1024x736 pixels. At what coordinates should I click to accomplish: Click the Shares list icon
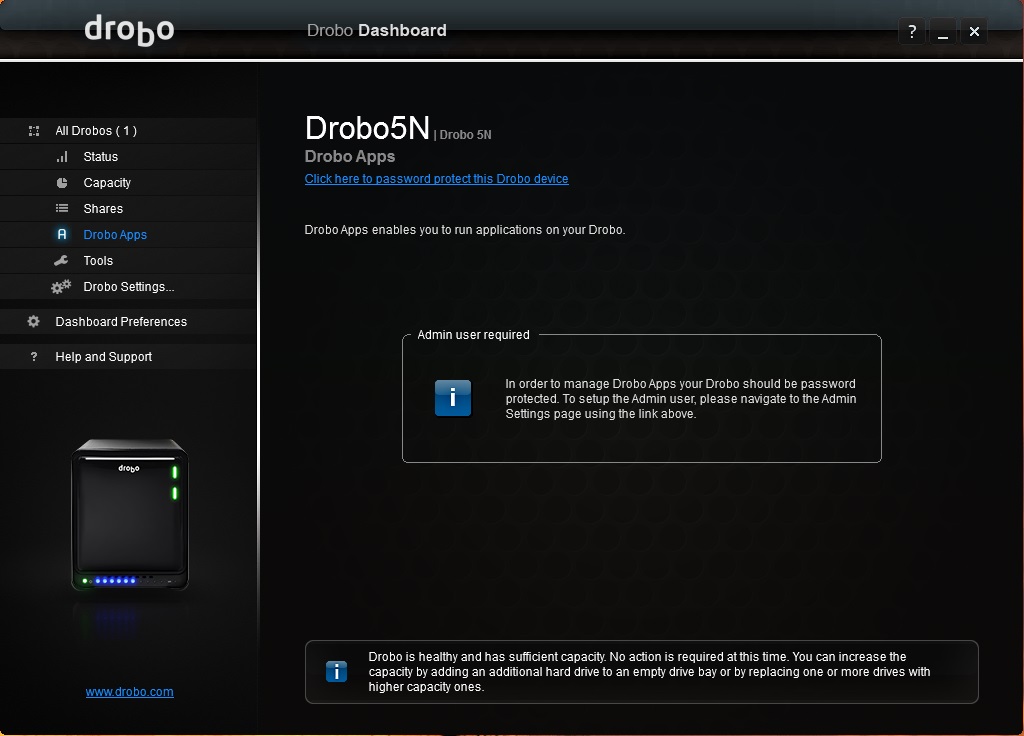tap(62, 208)
